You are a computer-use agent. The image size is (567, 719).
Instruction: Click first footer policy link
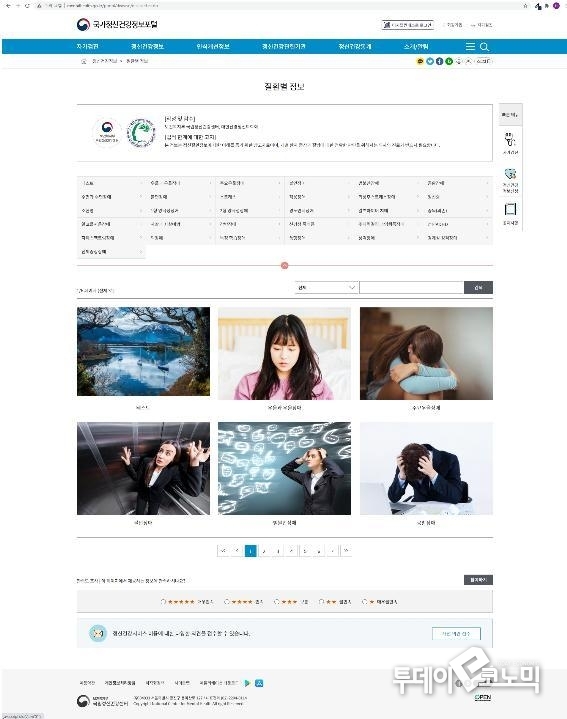(87, 683)
